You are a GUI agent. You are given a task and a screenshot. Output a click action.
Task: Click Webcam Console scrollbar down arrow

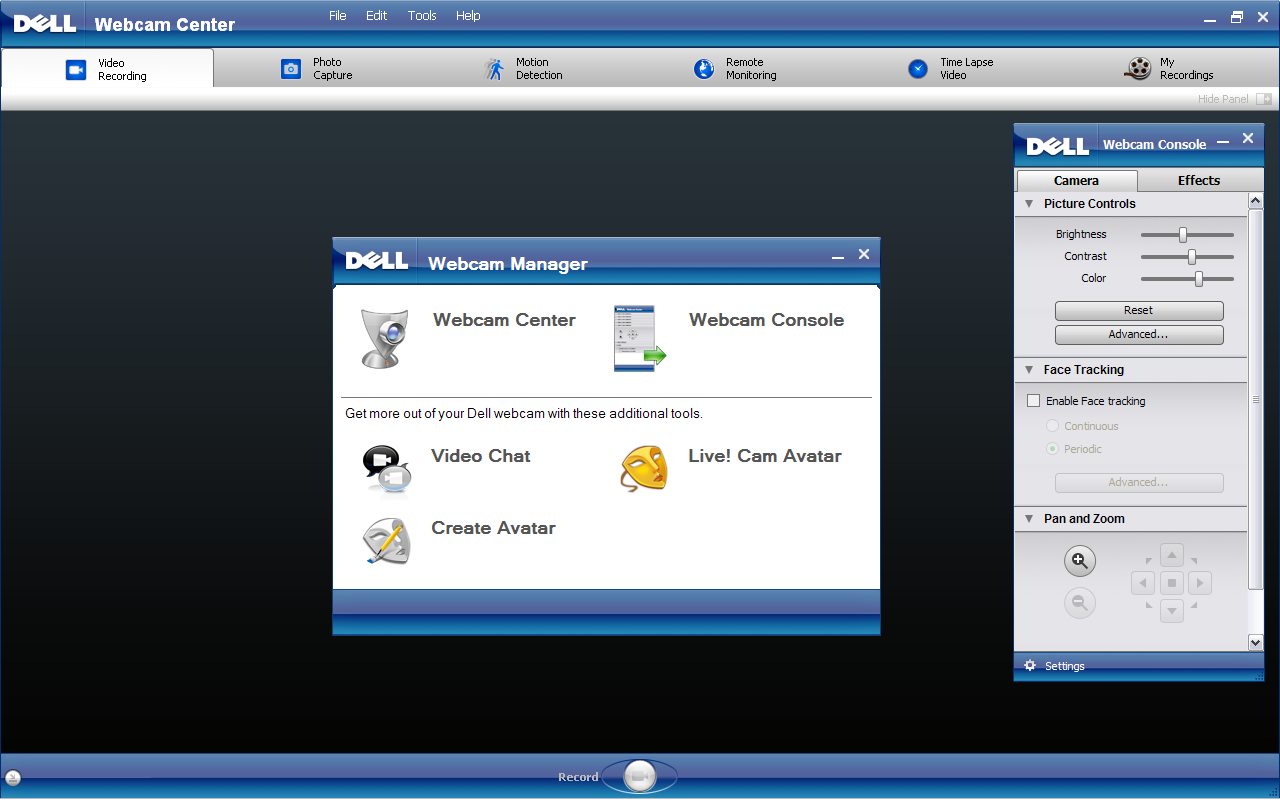pos(1256,642)
